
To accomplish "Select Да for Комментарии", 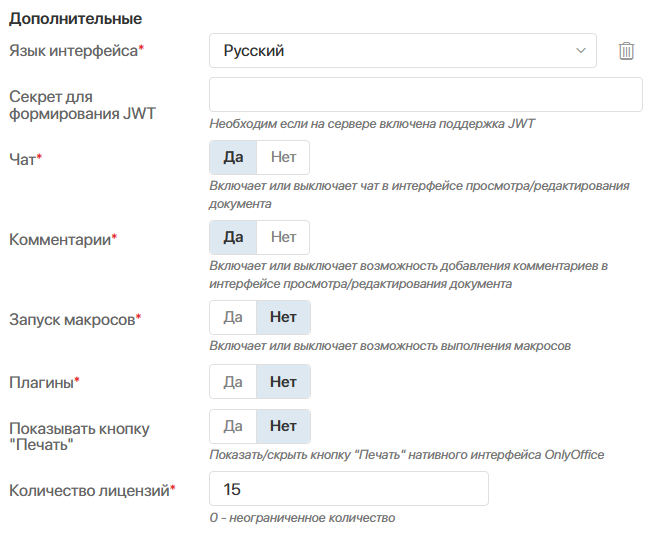I will point(233,237).
